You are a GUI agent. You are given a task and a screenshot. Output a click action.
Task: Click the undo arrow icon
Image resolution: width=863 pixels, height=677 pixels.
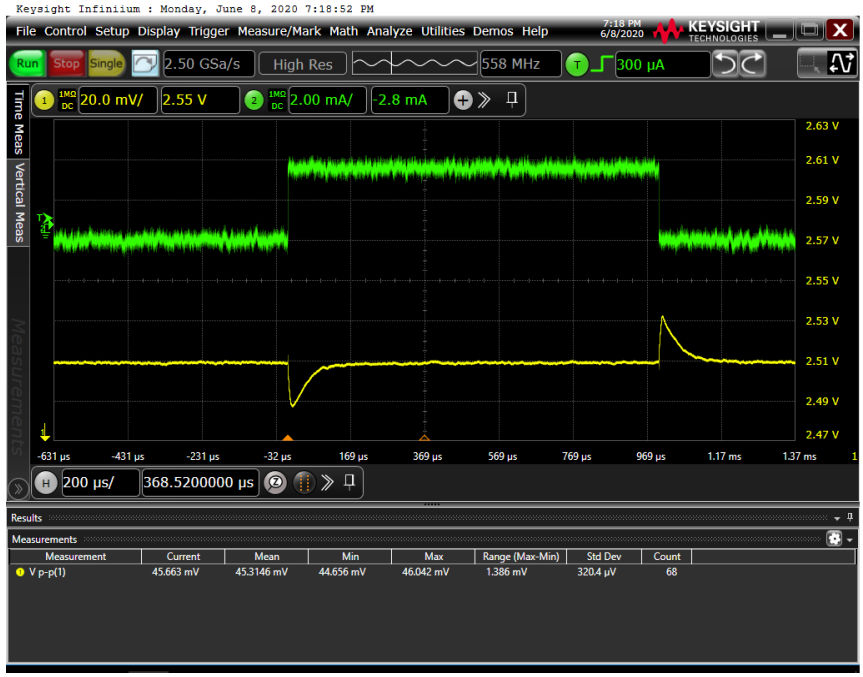[x=726, y=65]
